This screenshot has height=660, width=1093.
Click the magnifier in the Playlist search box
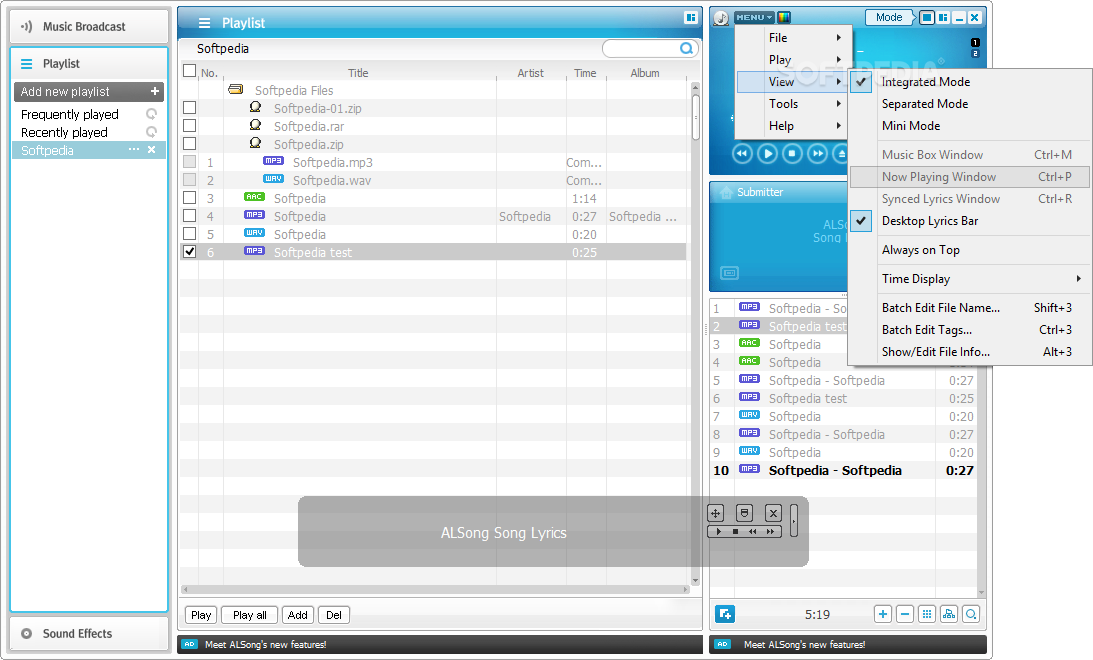point(687,48)
